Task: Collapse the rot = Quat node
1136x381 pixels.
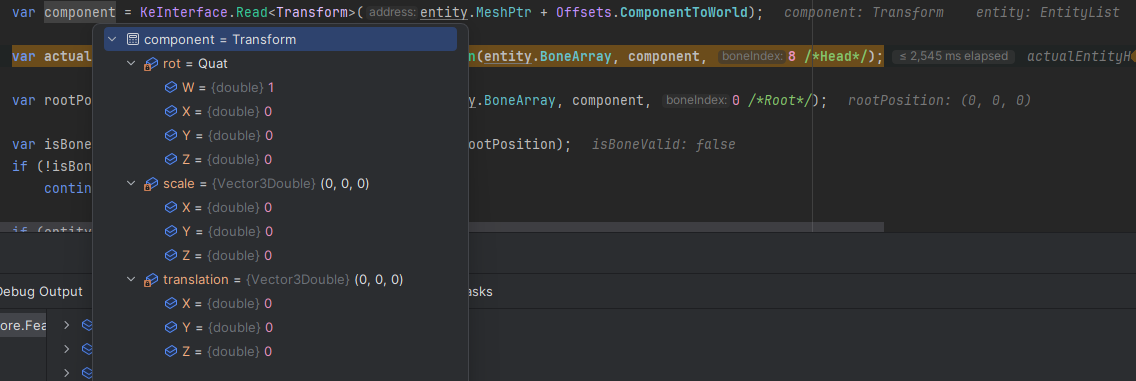Action: pos(131,64)
